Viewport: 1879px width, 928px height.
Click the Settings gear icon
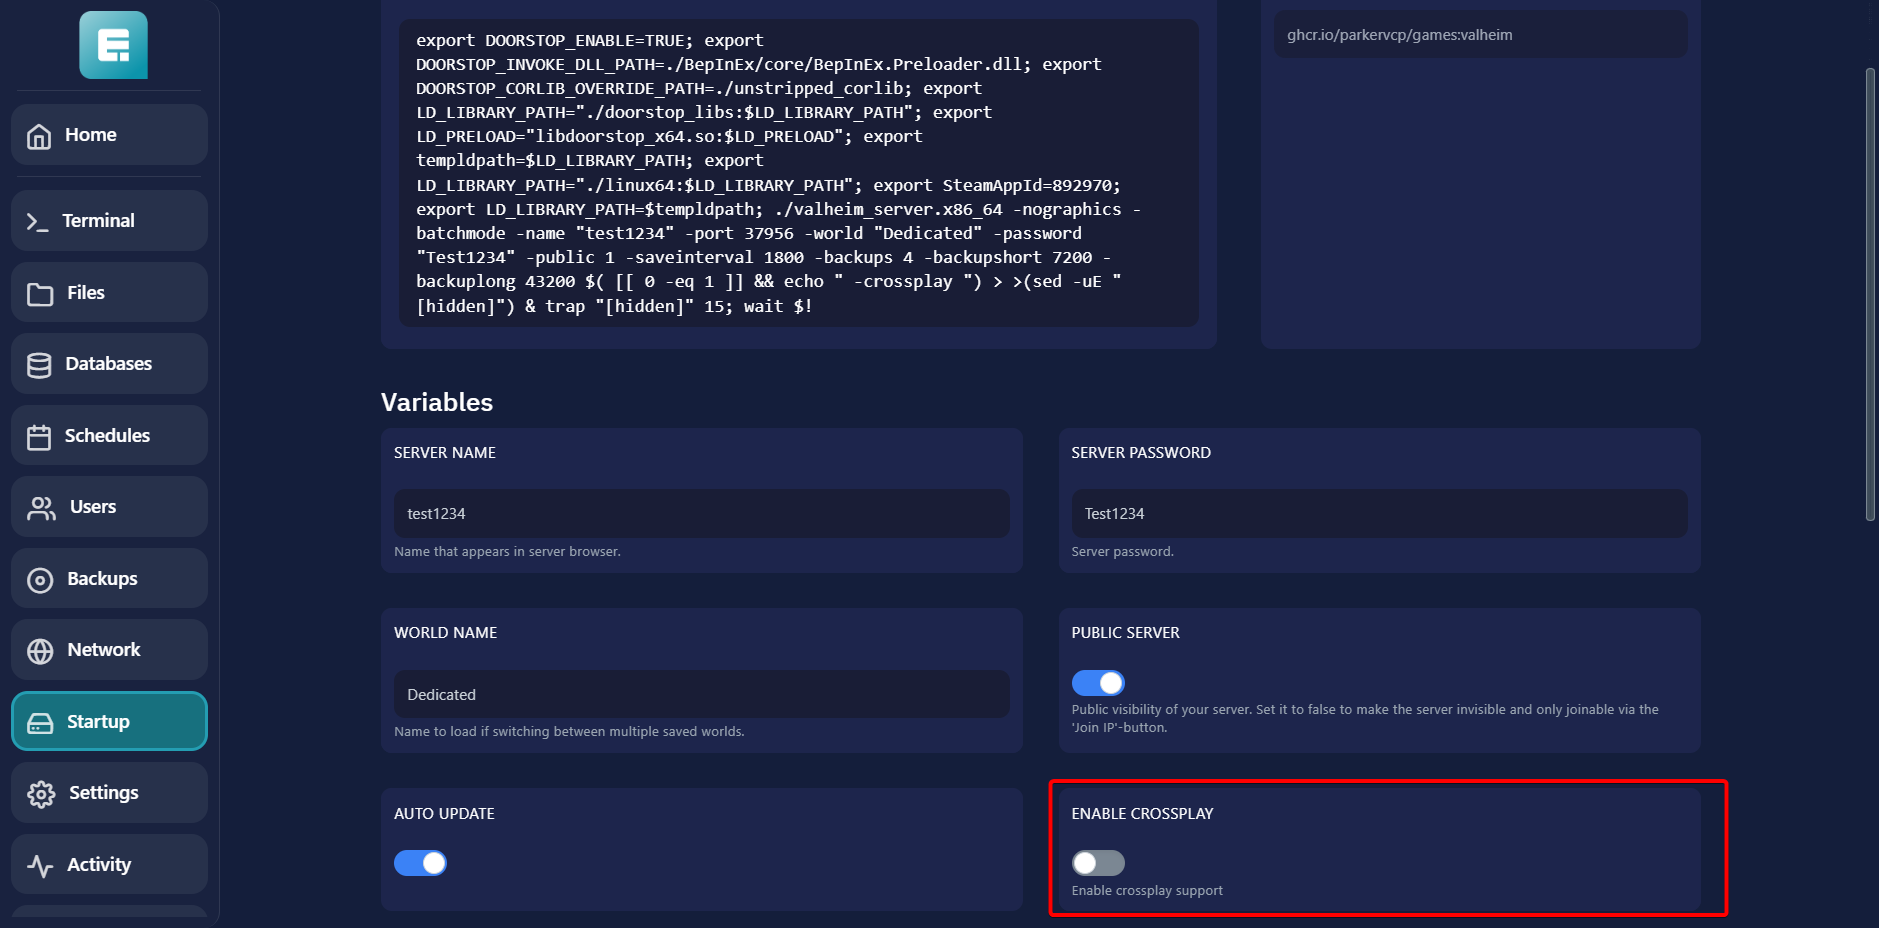(x=41, y=794)
